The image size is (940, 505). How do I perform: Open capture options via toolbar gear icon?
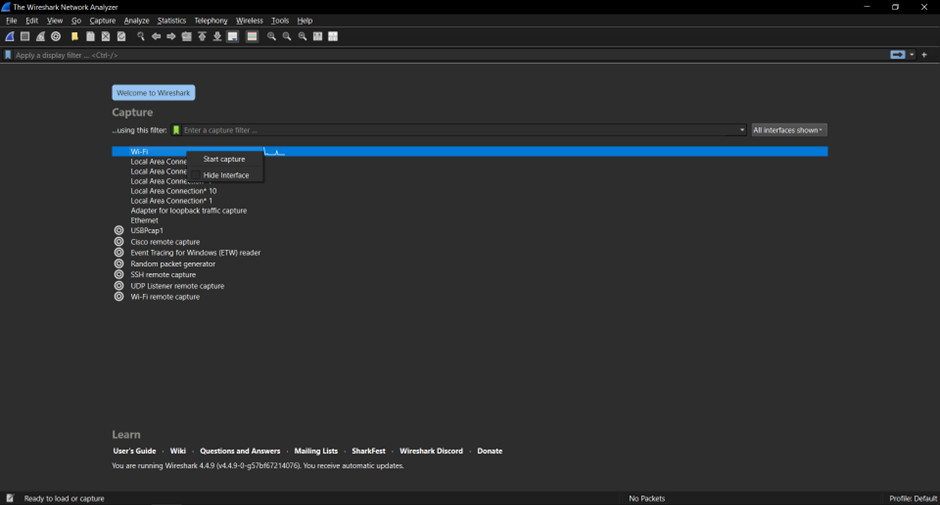pos(56,37)
